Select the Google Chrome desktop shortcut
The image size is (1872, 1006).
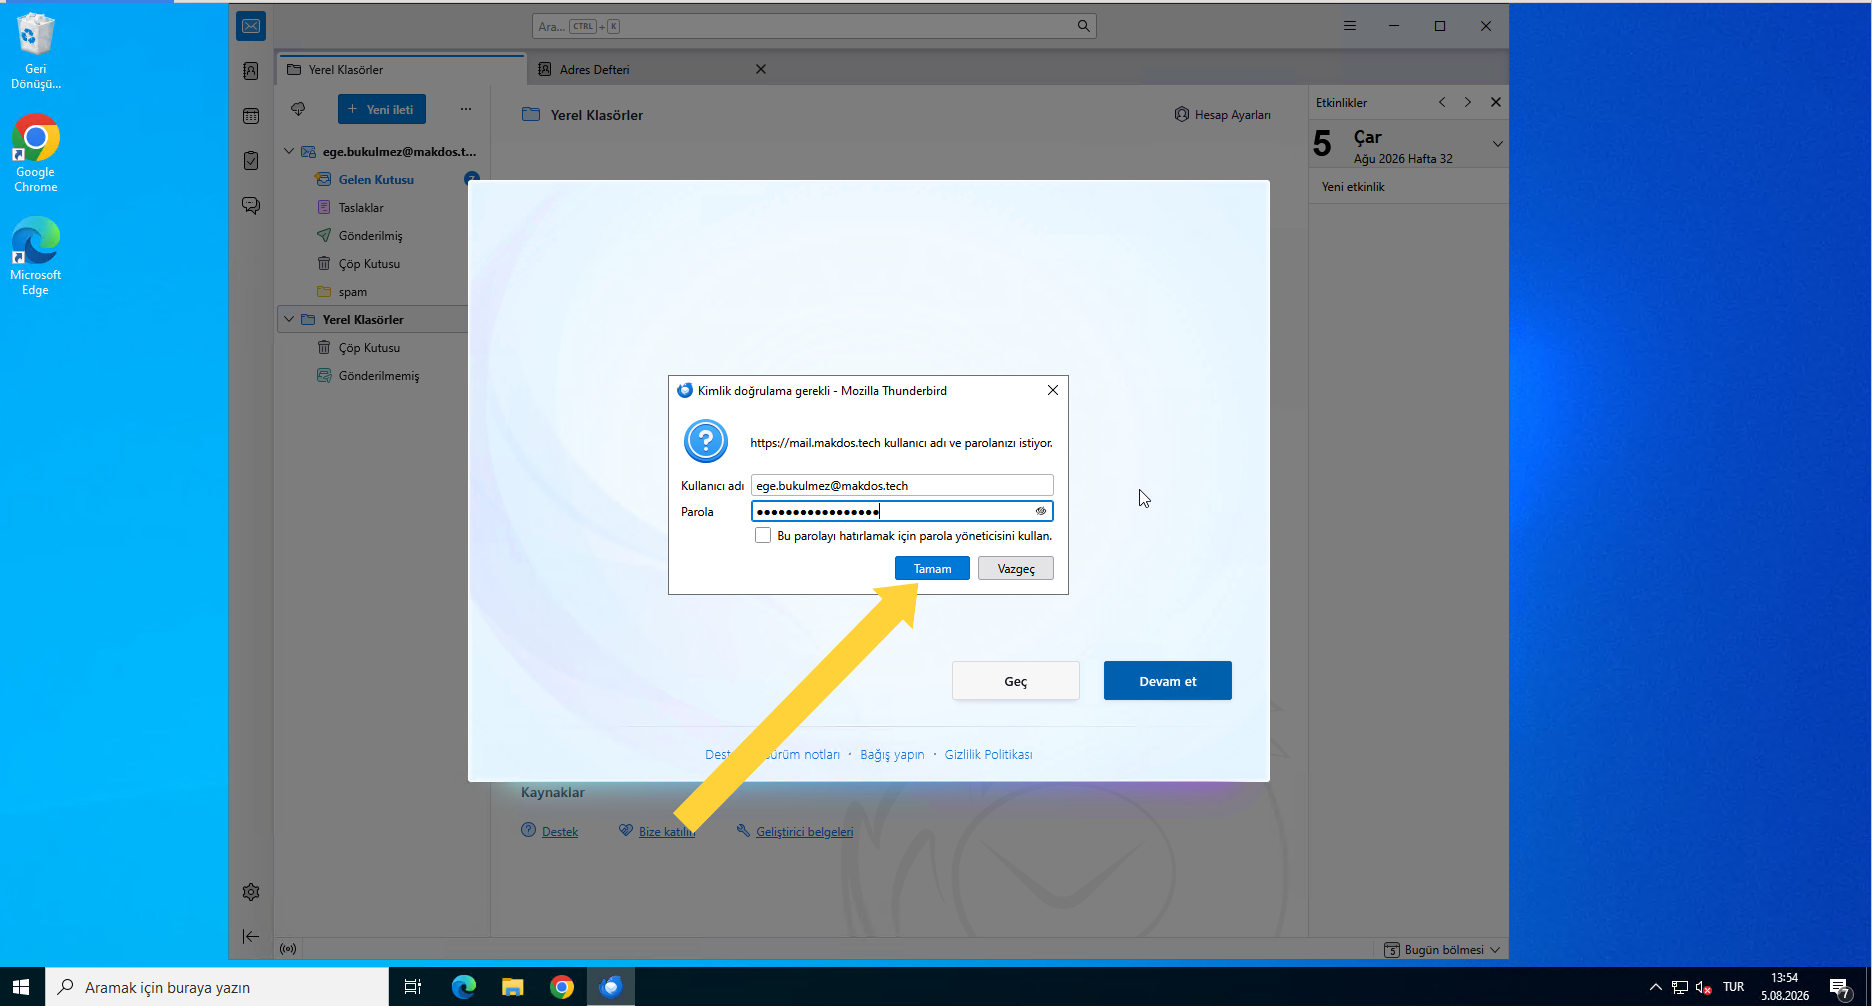pyautogui.click(x=36, y=153)
